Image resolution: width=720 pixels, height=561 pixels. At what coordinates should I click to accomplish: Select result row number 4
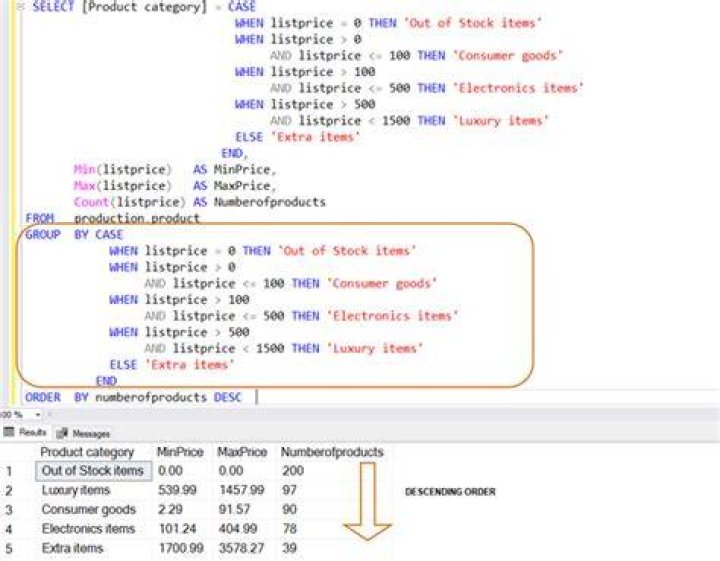point(9,529)
